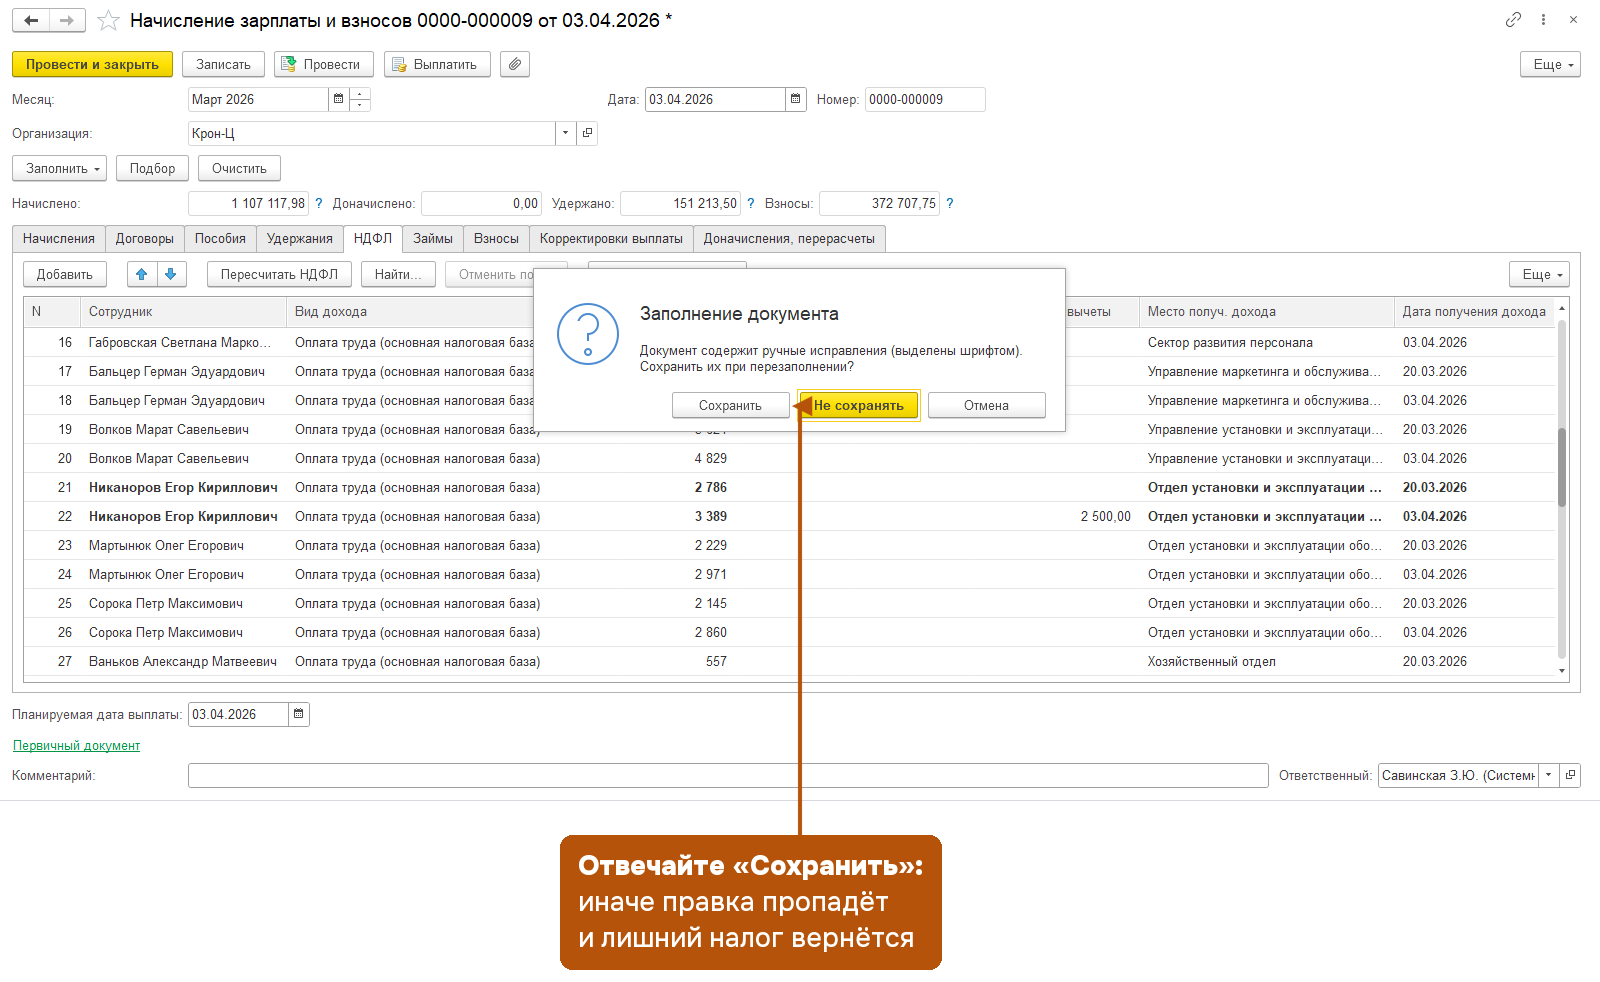This screenshot has width=1600, height=982.
Task: Open the Заполнить dropdown button
Action: (60, 168)
